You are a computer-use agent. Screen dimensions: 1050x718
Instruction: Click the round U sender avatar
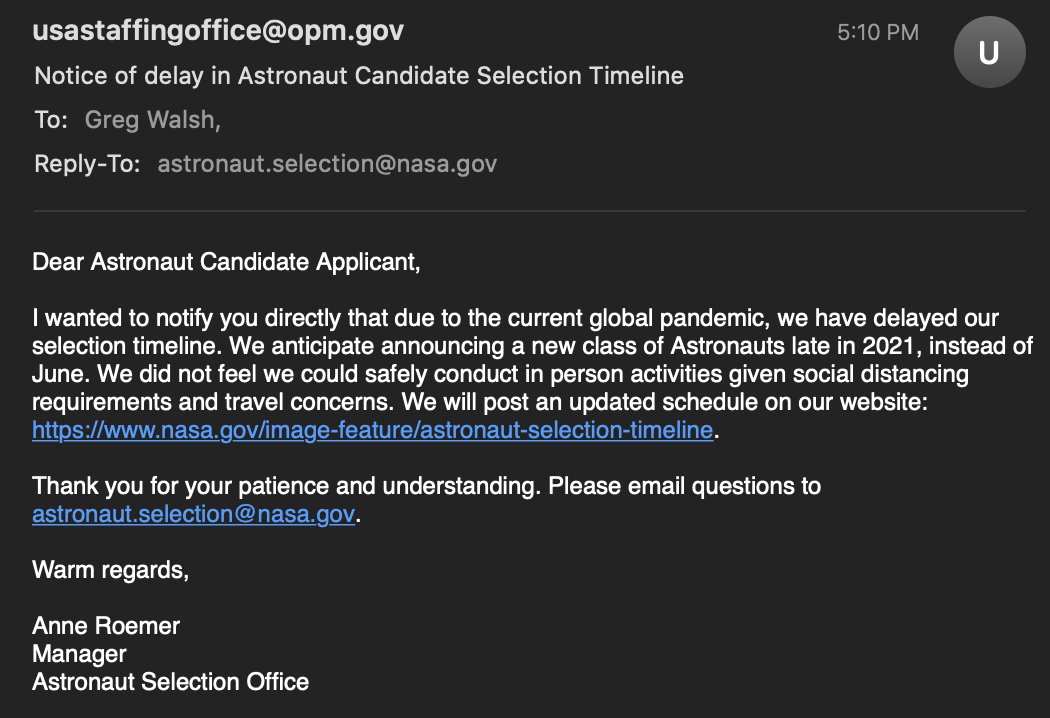coord(989,52)
